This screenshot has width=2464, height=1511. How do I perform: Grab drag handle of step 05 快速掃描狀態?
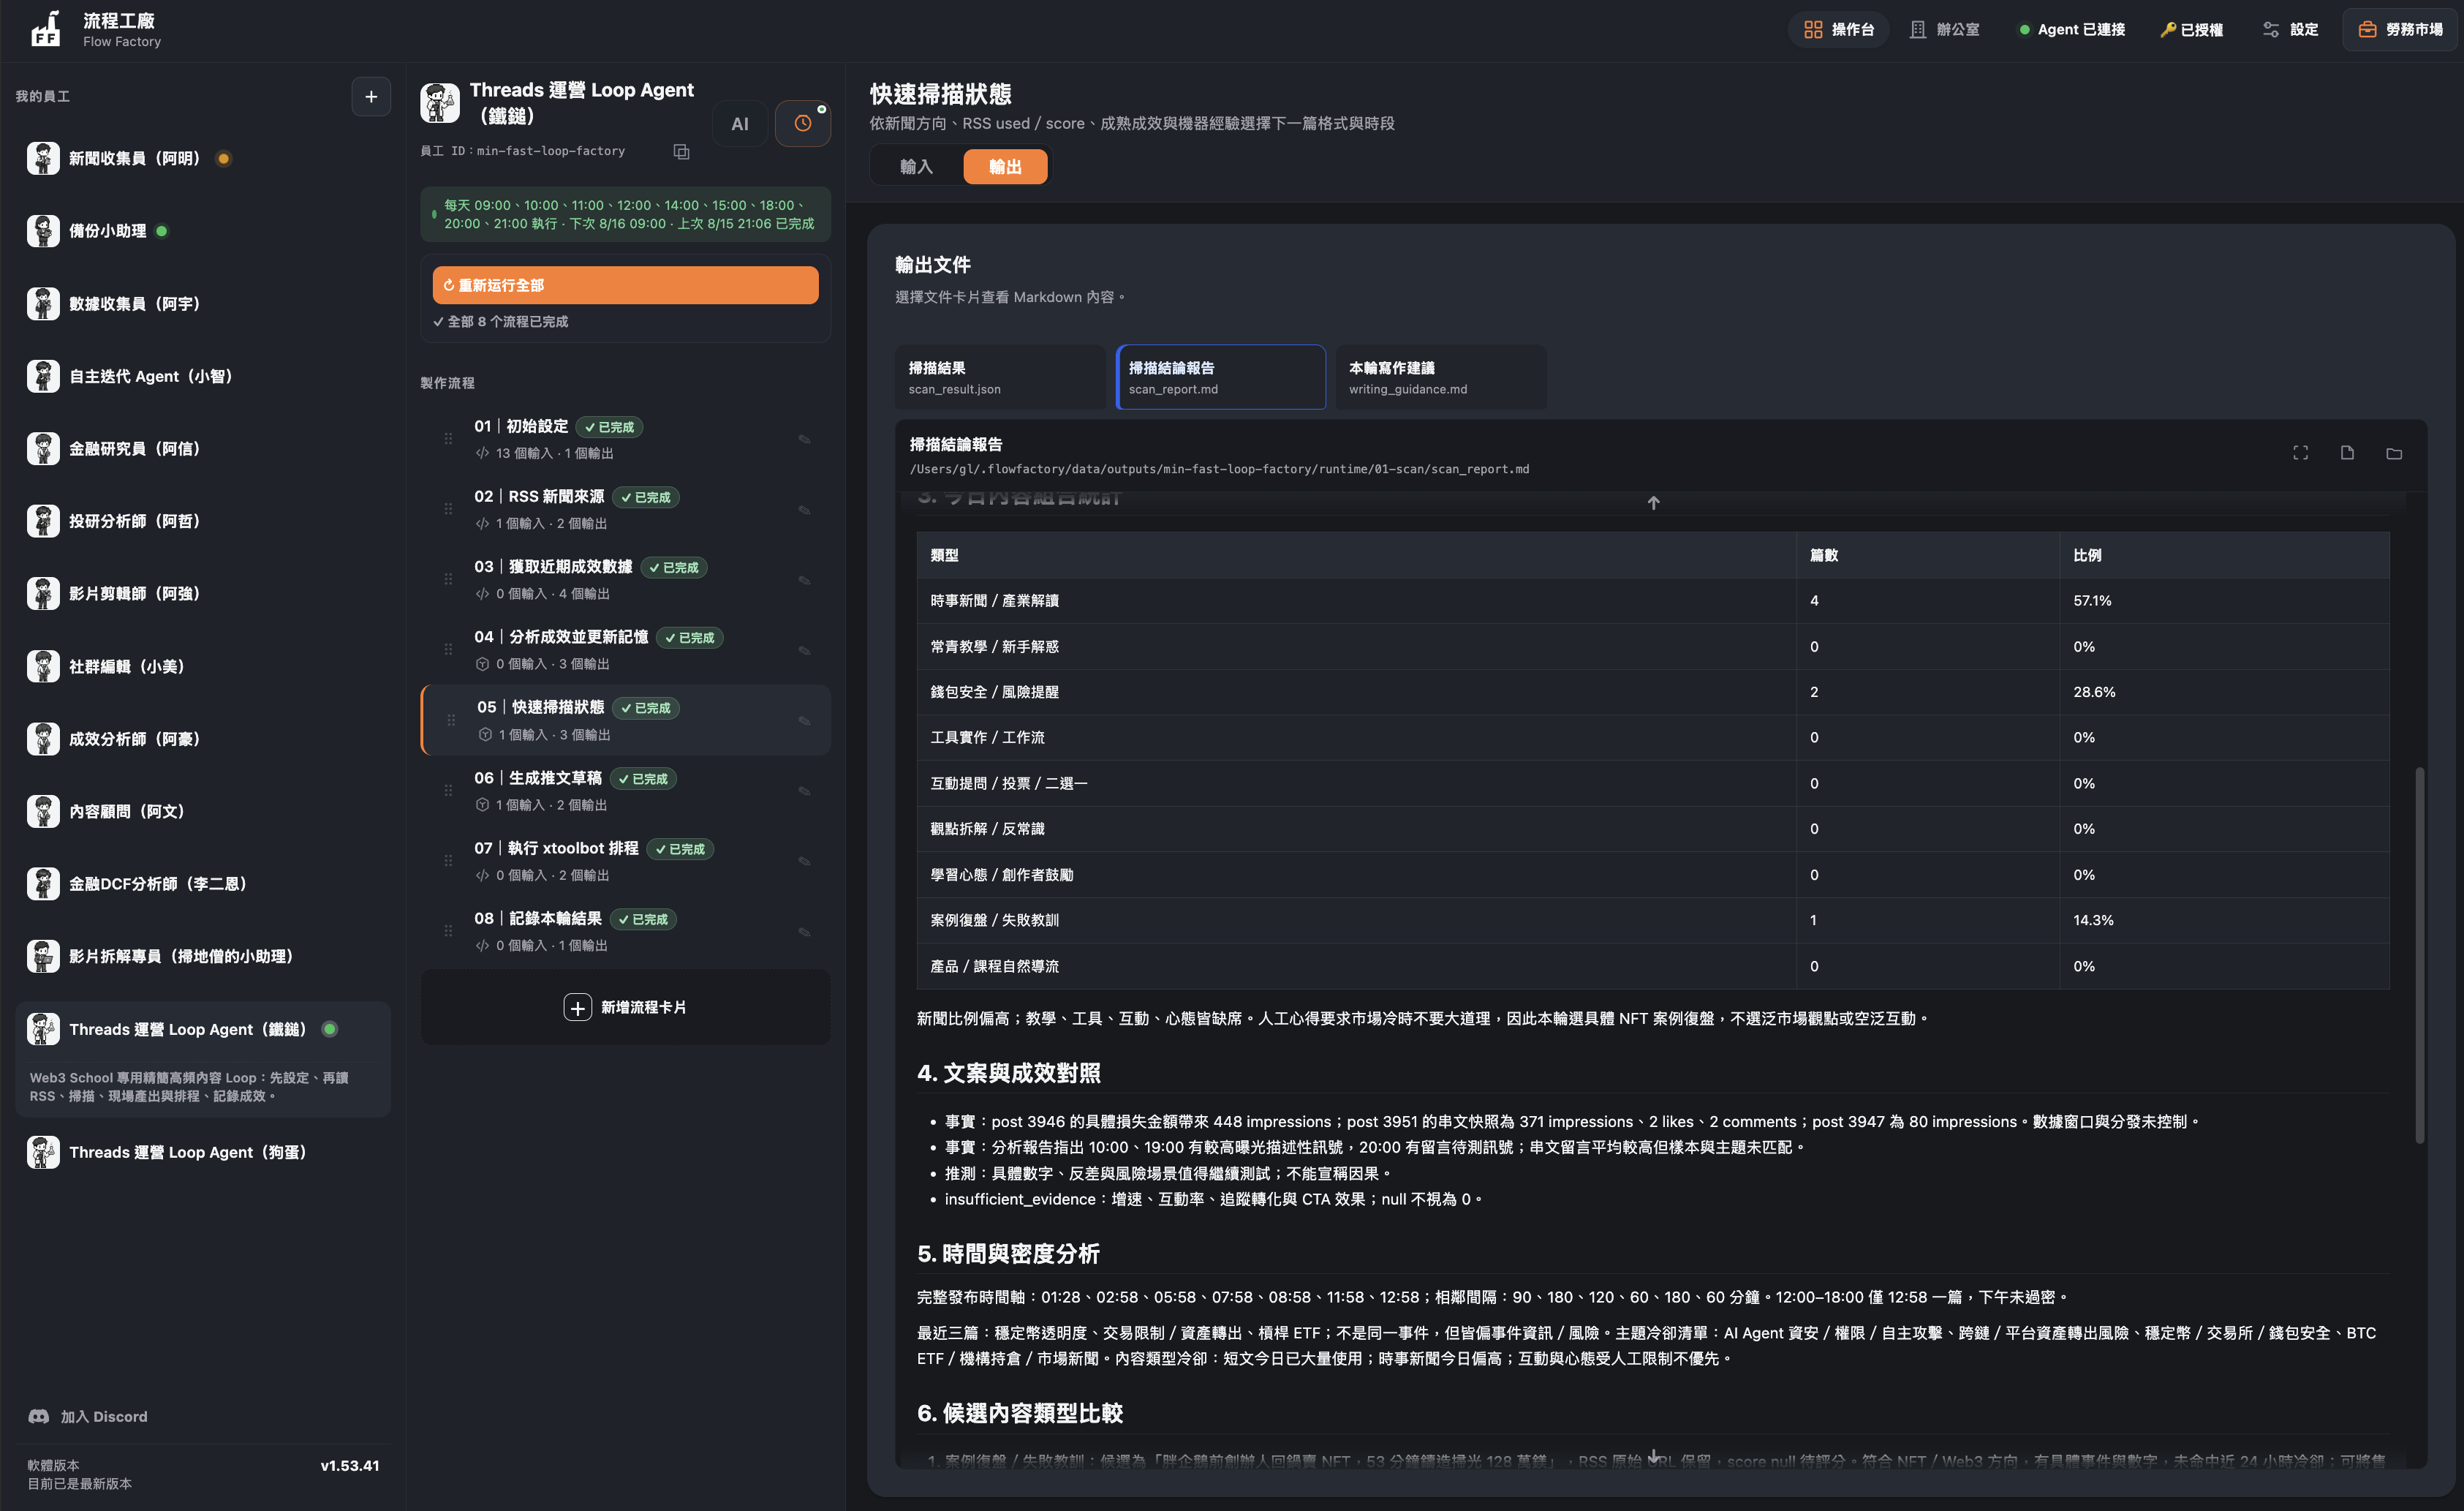tap(451, 720)
